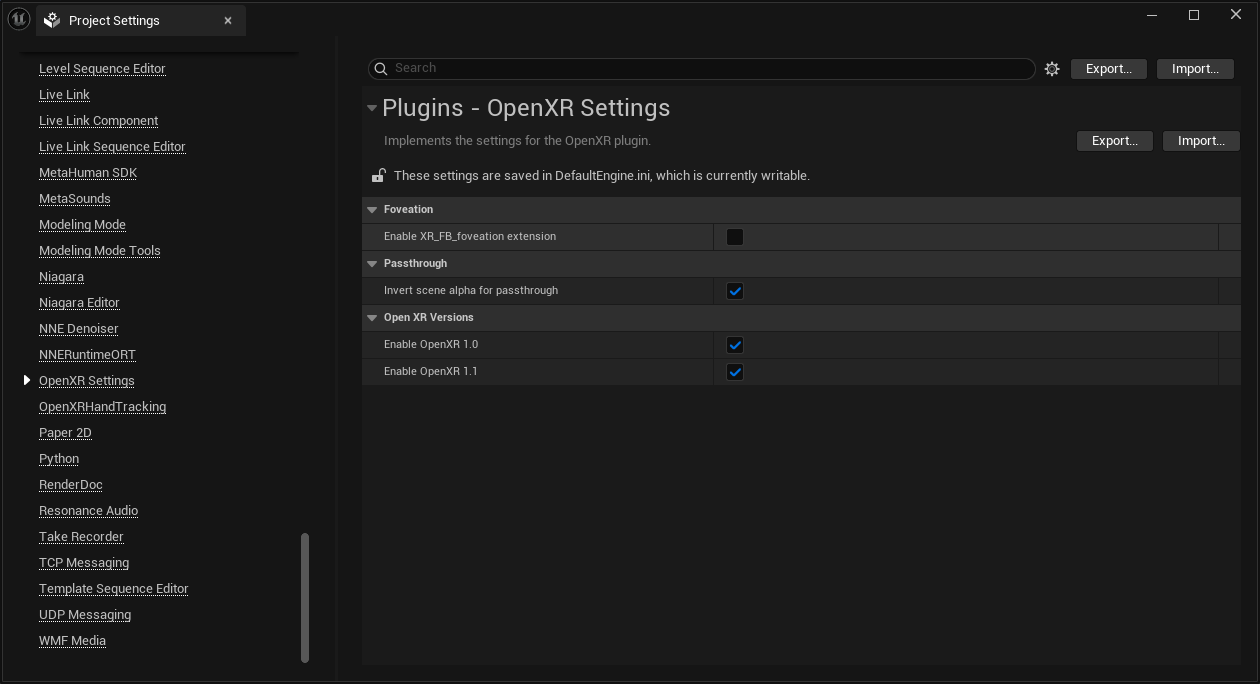Open MetaSounds settings
The height and width of the screenshot is (684, 1260).
75,199
